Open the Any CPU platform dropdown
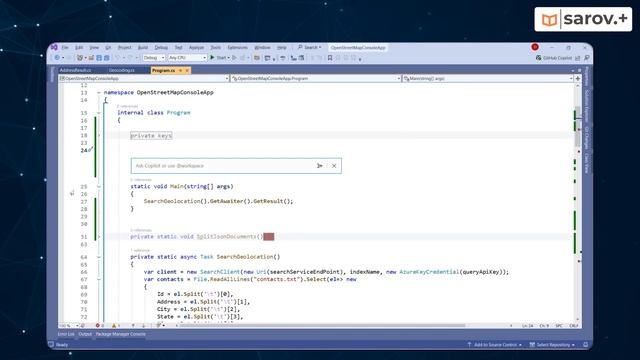 coord(187,58)
